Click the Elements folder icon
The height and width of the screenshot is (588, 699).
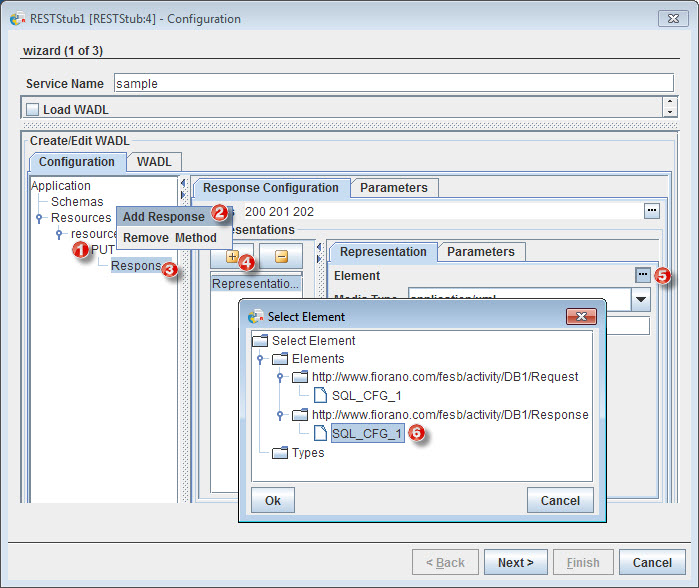[280, 358]
